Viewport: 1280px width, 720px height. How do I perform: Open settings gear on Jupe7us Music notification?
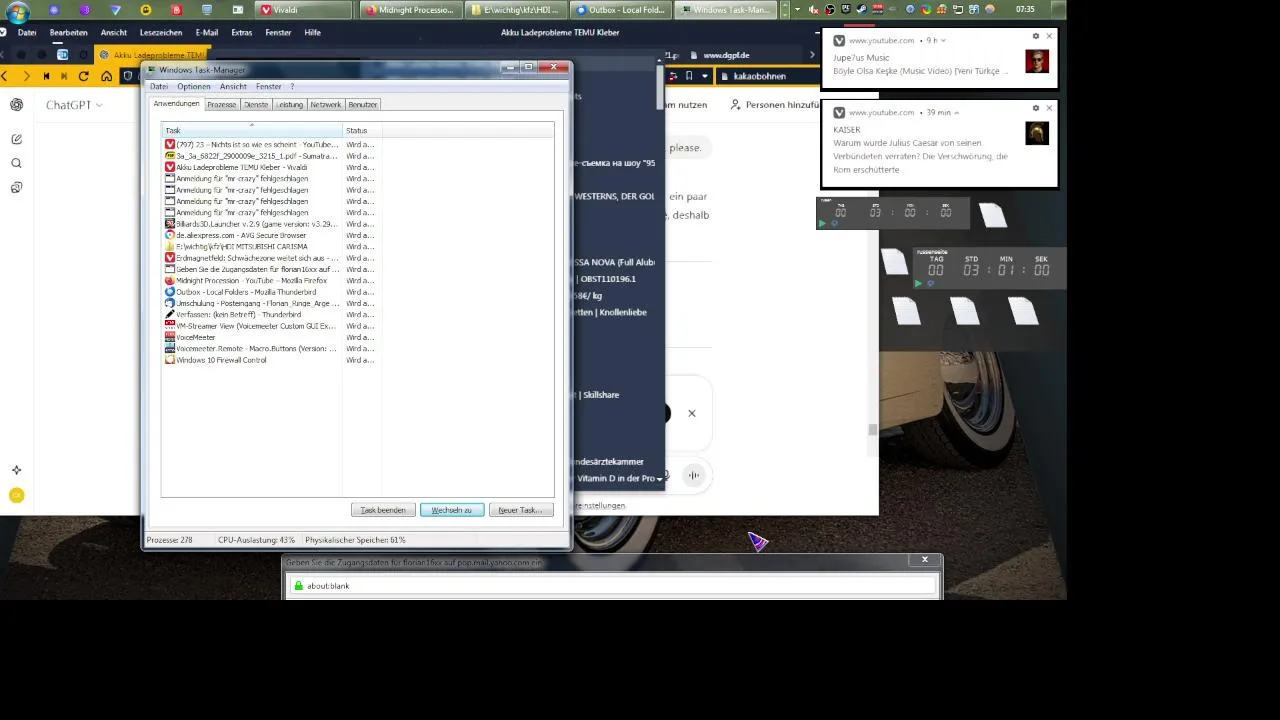1036,36
